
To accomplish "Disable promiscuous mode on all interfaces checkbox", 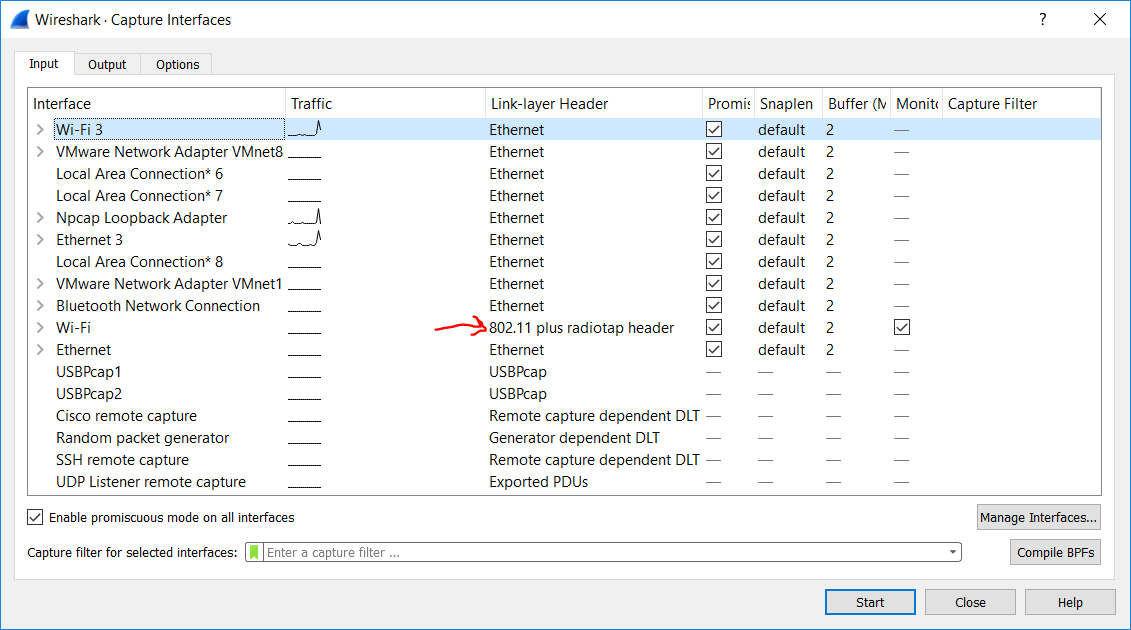I will pyautogui.click(x=36, y=518).
